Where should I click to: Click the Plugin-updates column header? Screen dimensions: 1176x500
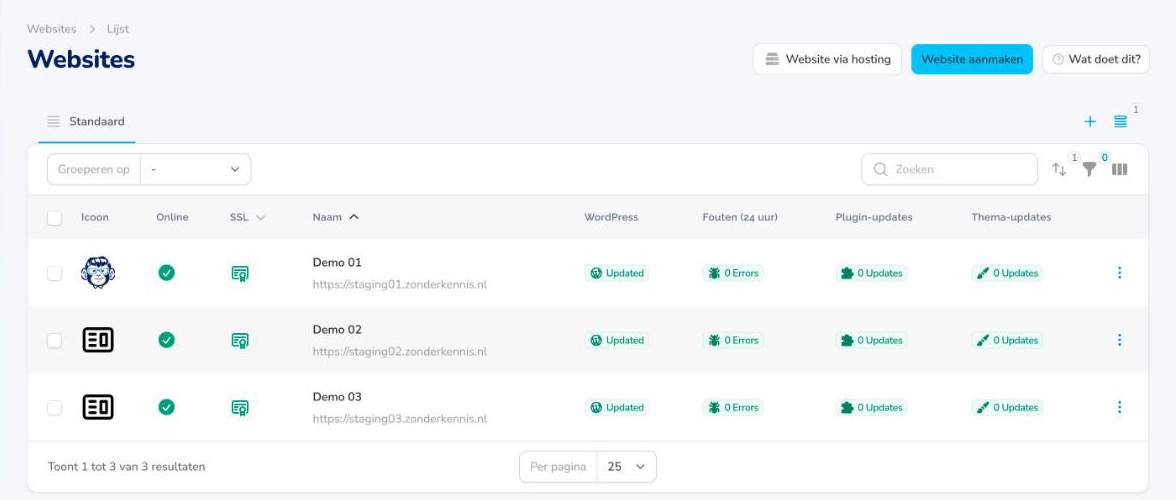click(x=874, y=217)
